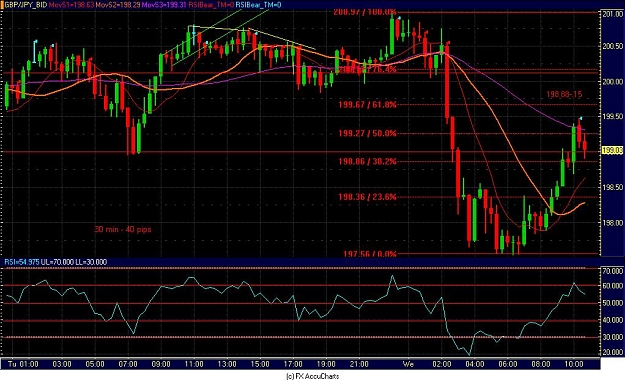Click the 15:00 time axis label

pos(260,364)
